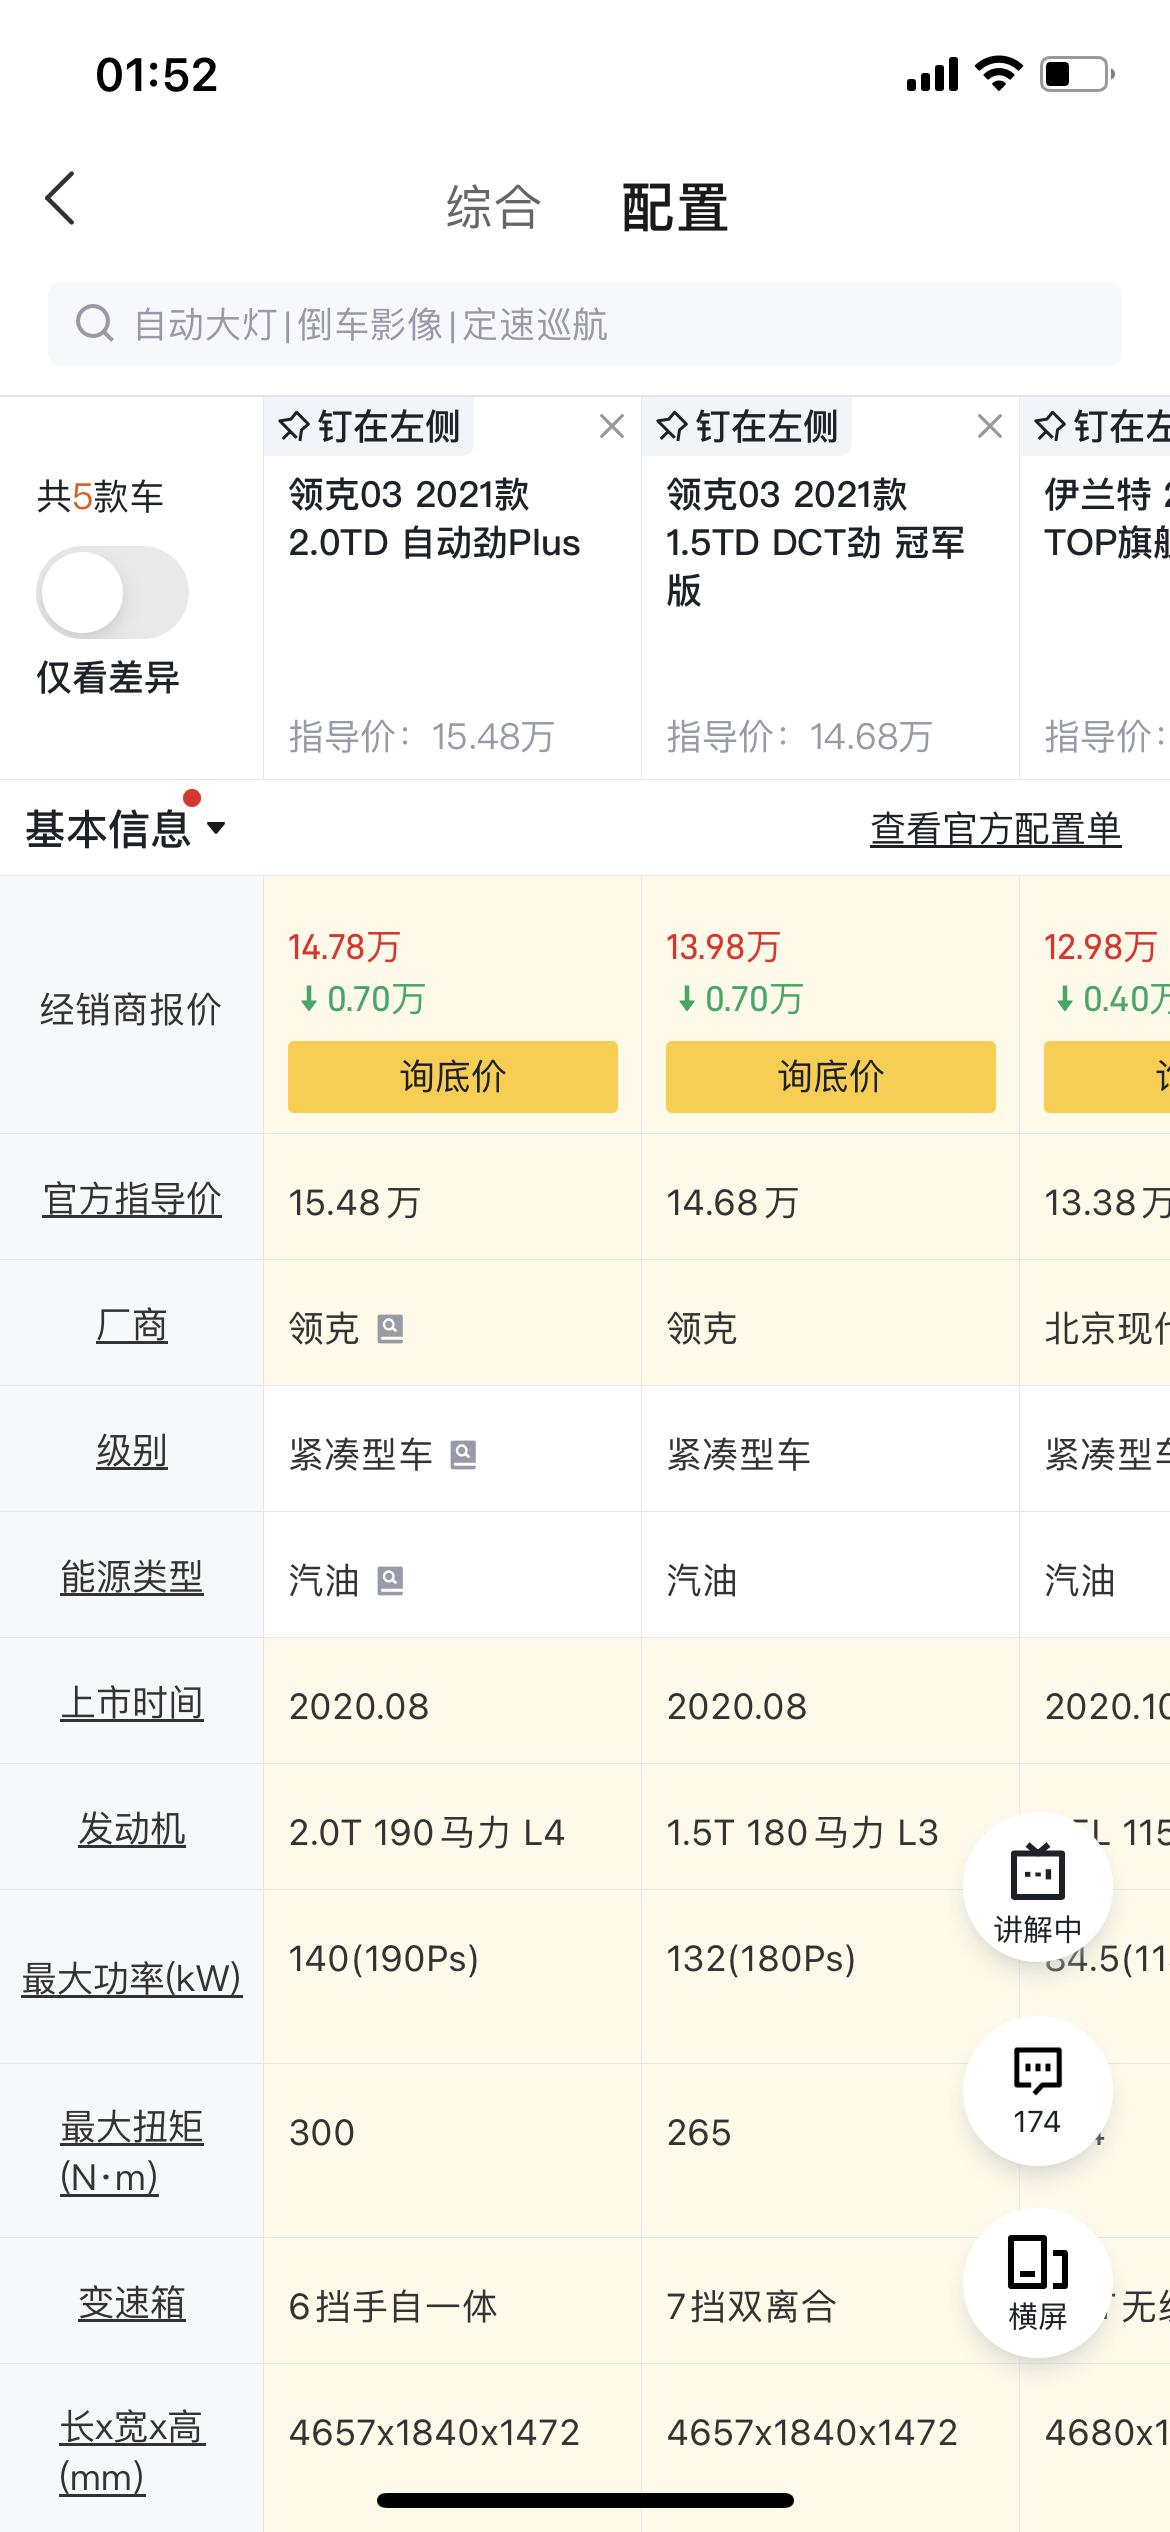Image resolution: width=1170 pixels, height=2532 pixels.
Task: Open 上市时间 parameter link
Action: 132,1703
